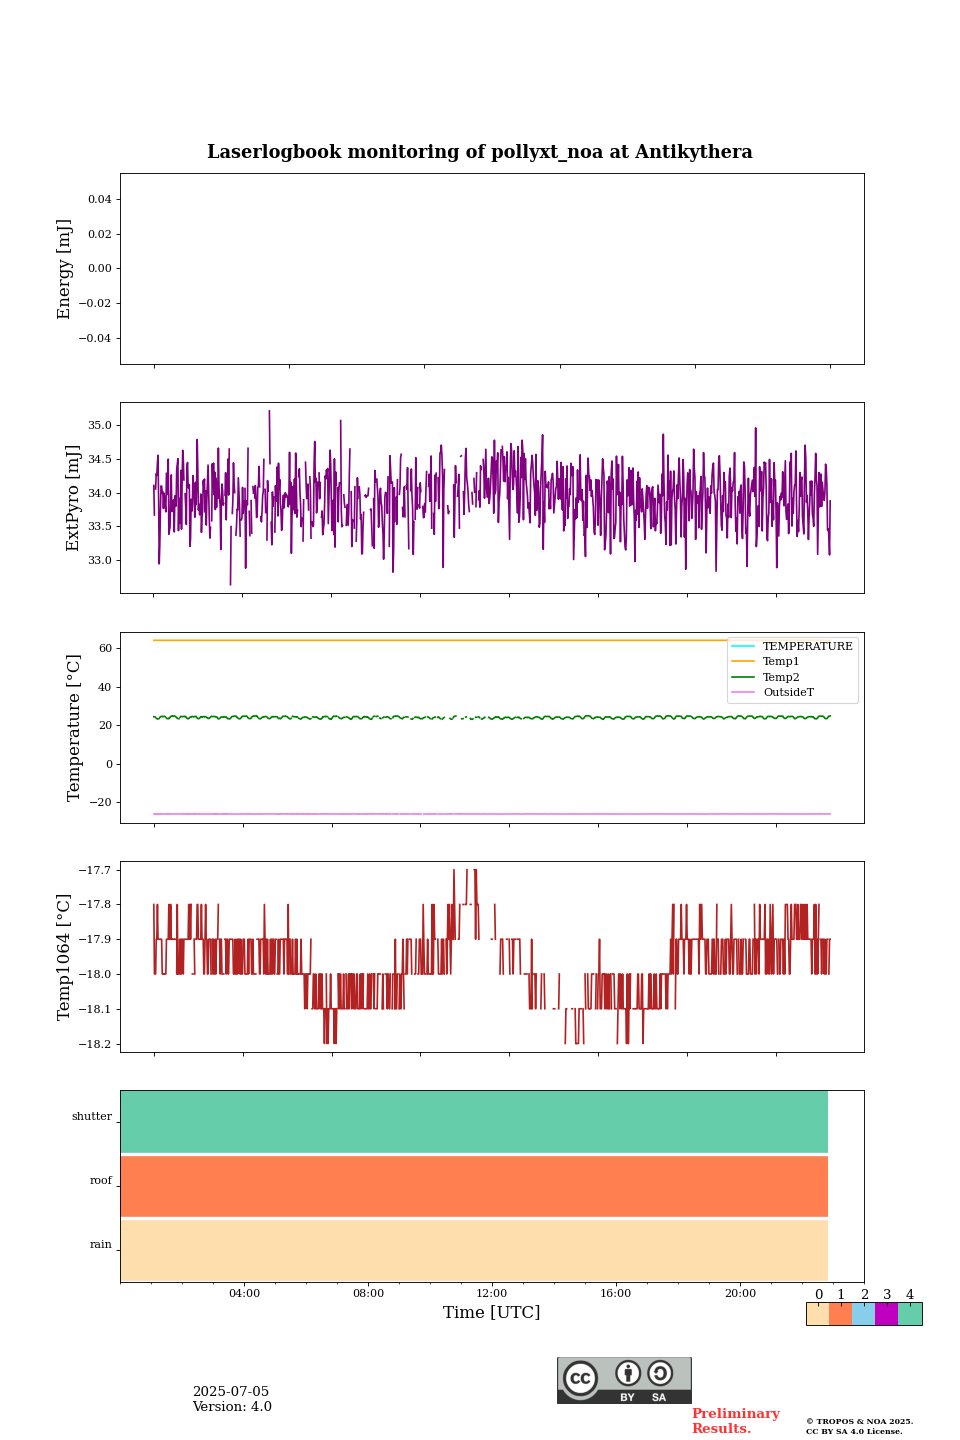Viewport: 960px width, 1440px height.
Task: Click the -18.2 tick on Temp1064 axis
Action: tap(97, 1044)
